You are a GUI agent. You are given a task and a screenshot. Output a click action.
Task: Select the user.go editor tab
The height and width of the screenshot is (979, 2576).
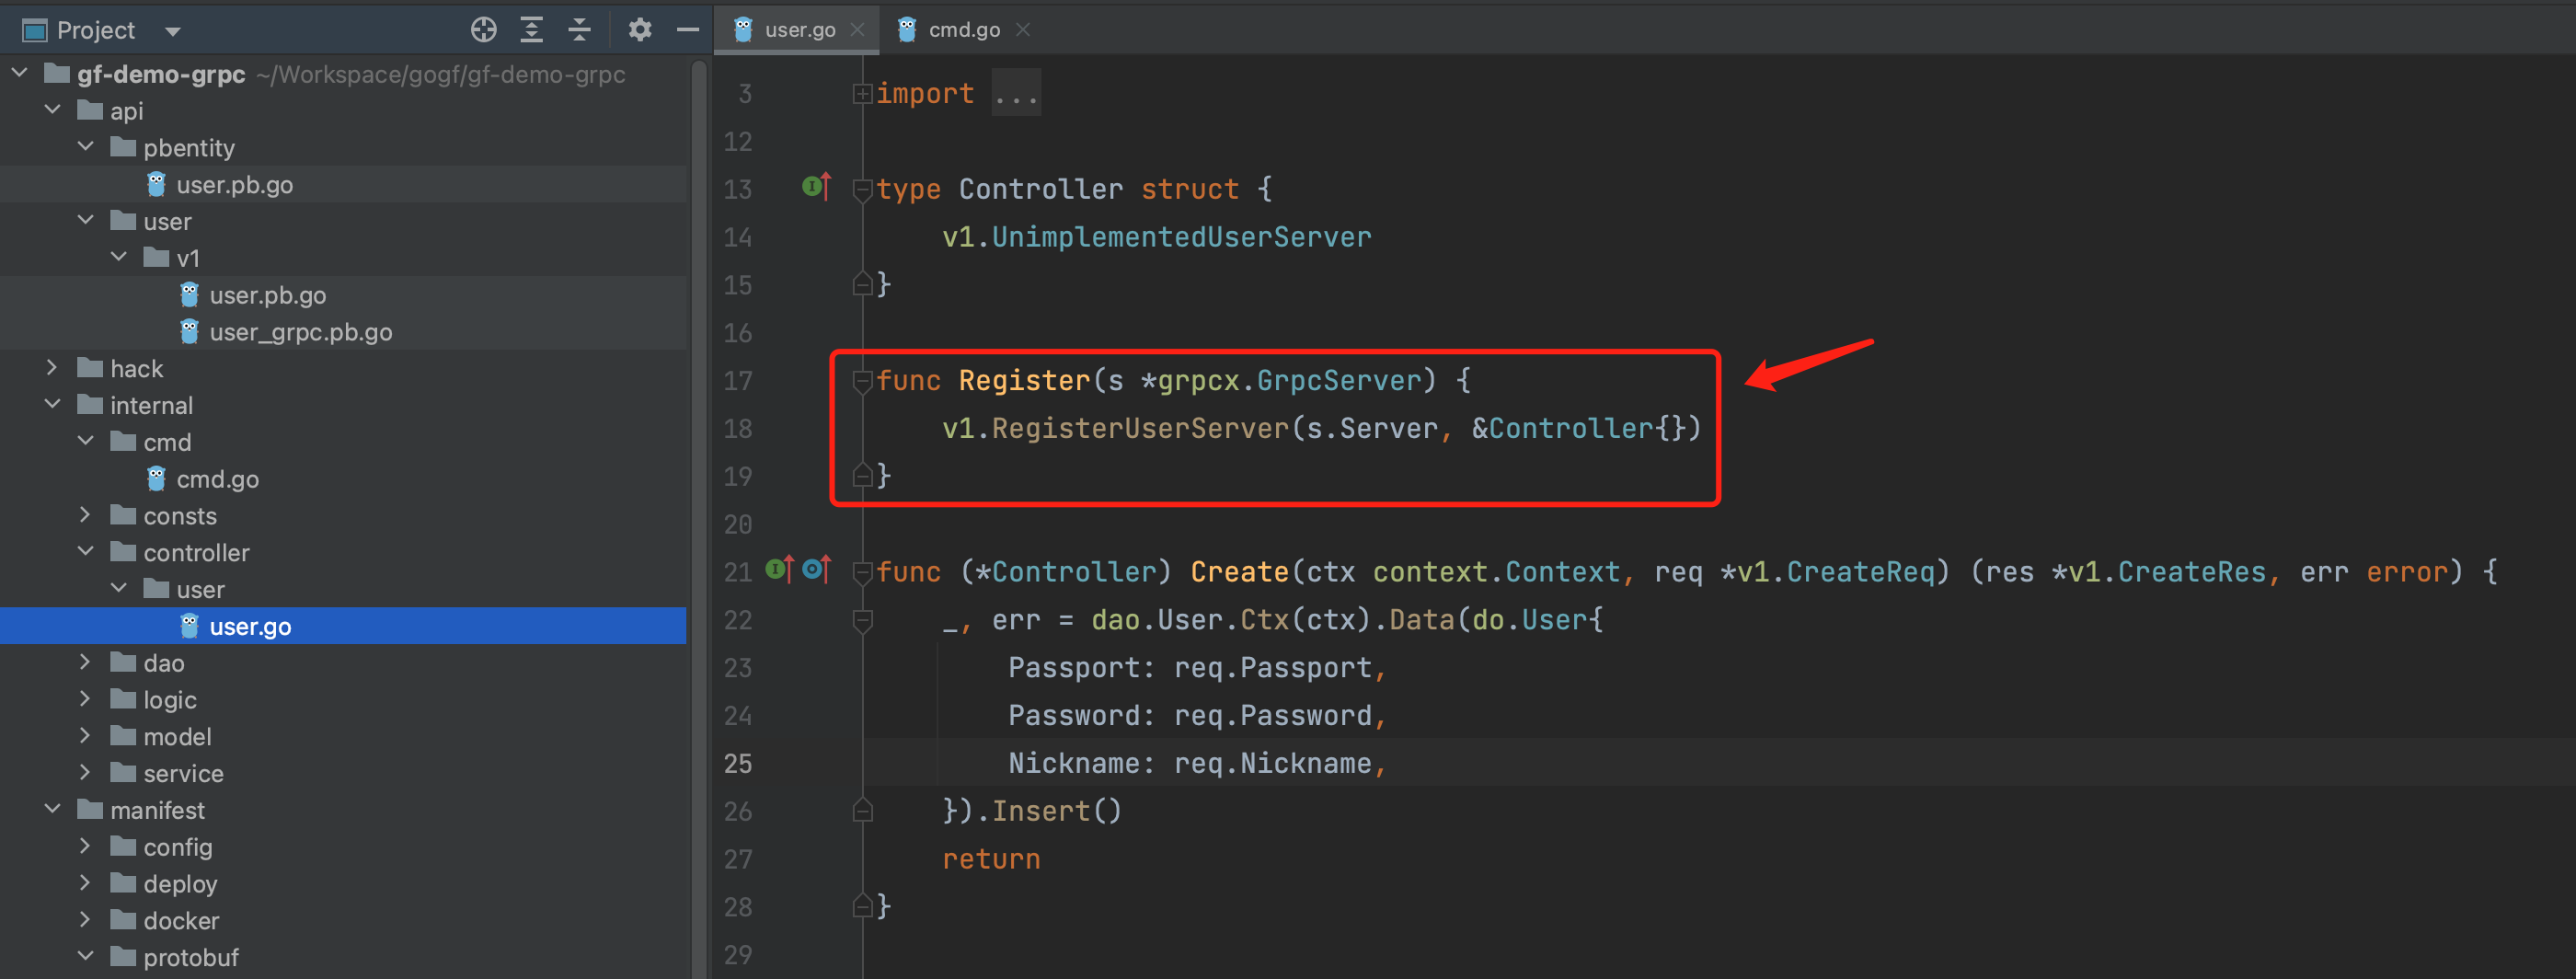pyautogui.click(x=798, y=30)
